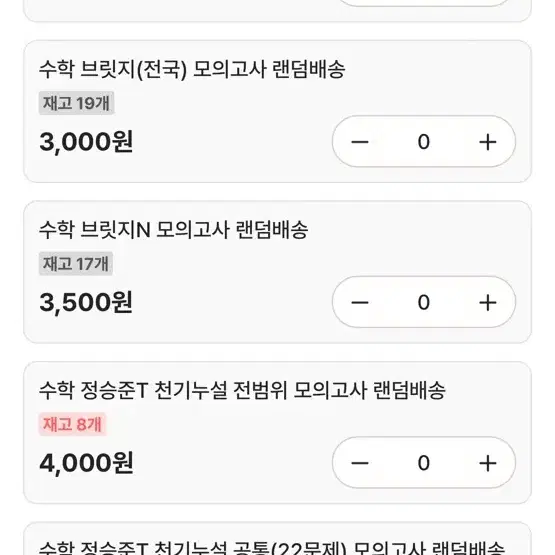Tap plus icon for 수학 브릿지N 모의고사
Image resolution: width=555 pixels, height=555 pixels.
pos(487,303)
